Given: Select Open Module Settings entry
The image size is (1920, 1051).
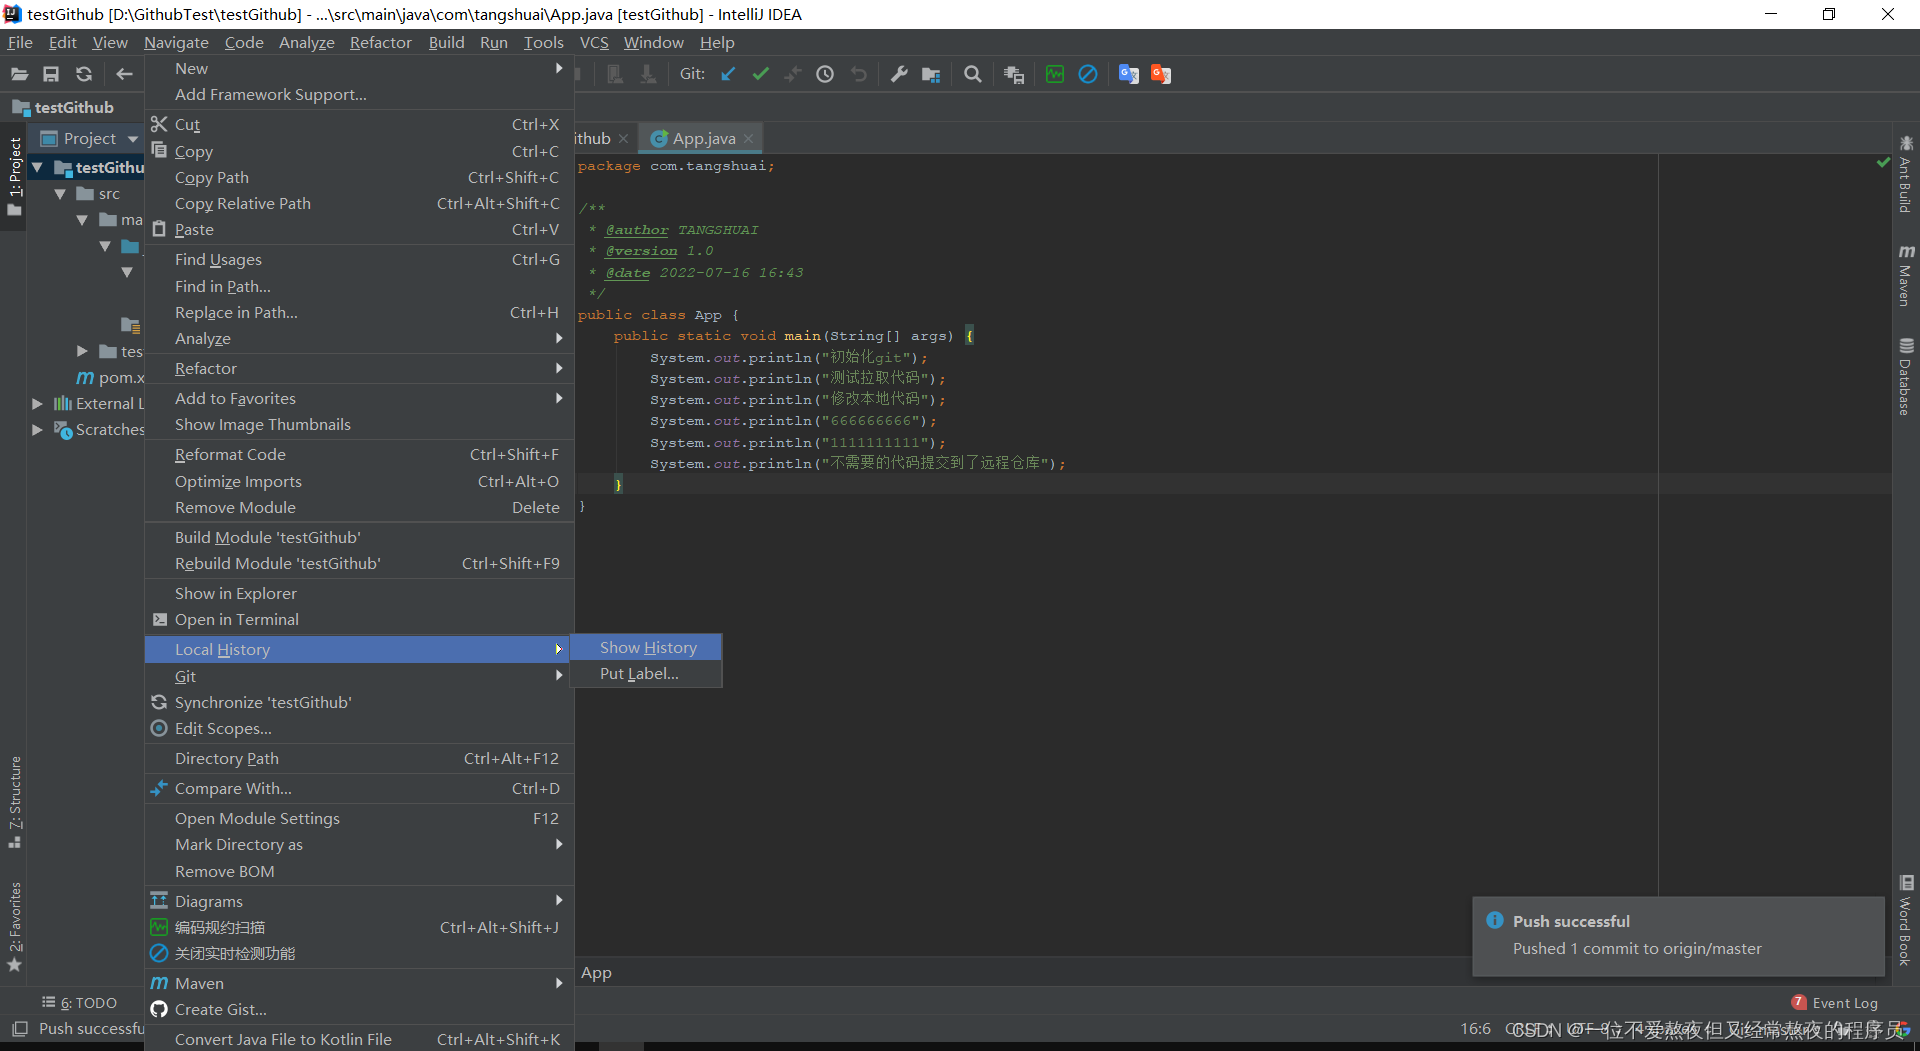Looking at the screenshot, I should pyautogui.click(x=359, y=819).
